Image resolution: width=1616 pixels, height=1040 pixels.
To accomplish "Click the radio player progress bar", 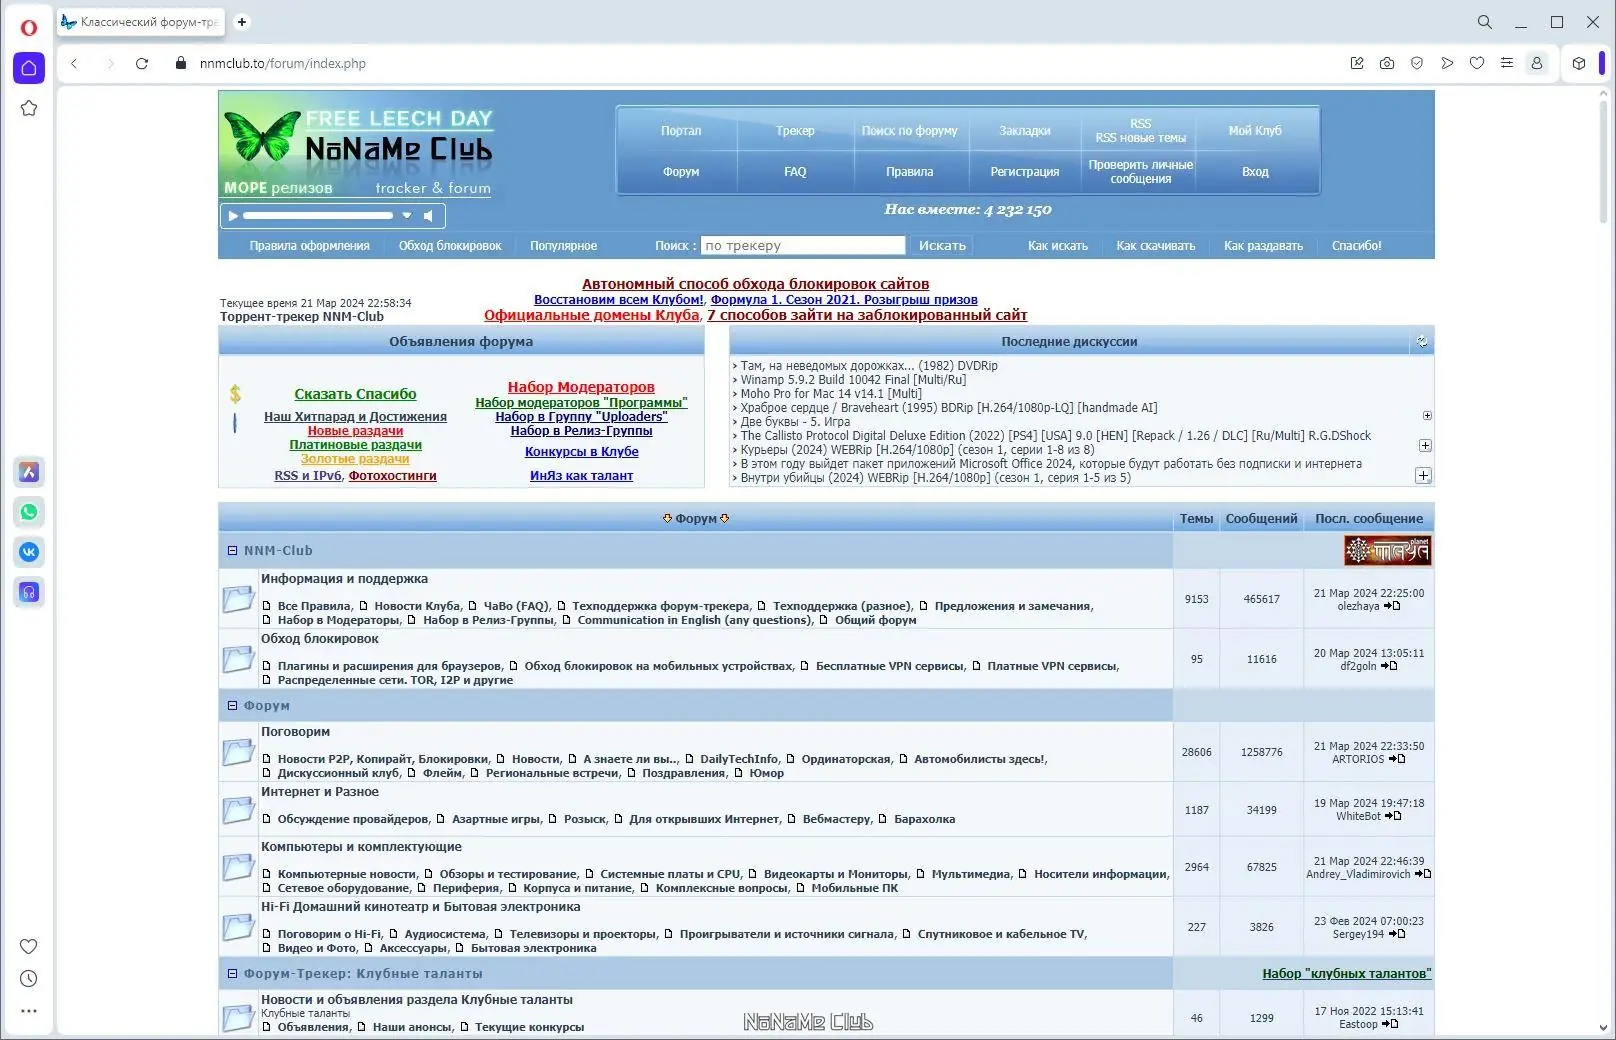I will tap(318, 215).
